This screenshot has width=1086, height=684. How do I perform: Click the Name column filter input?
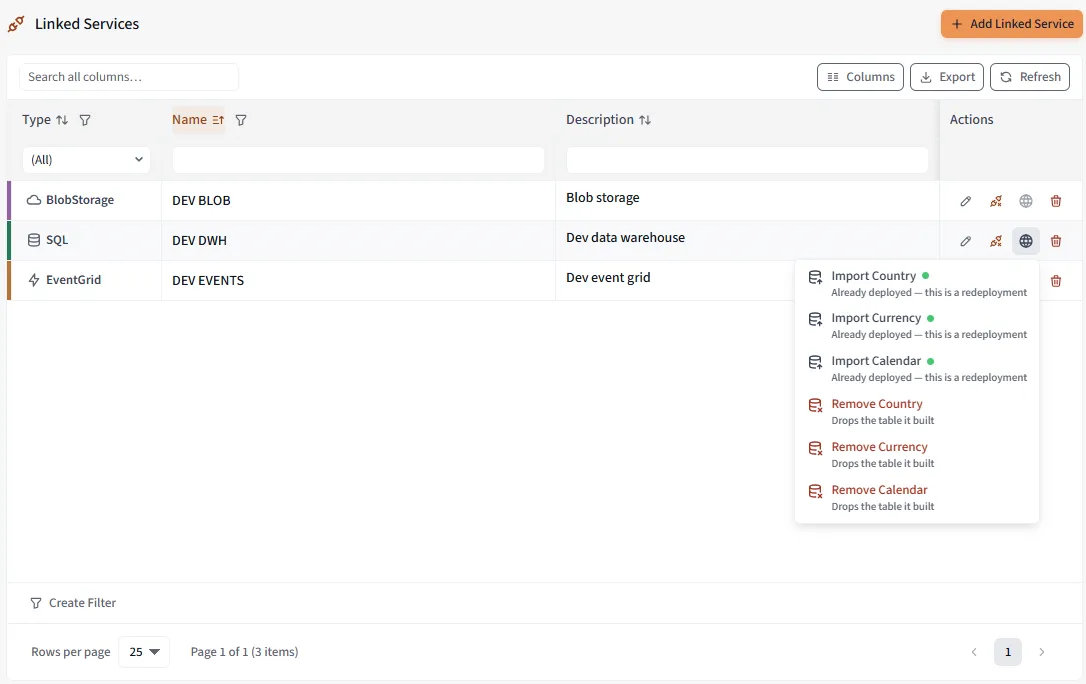358,160
